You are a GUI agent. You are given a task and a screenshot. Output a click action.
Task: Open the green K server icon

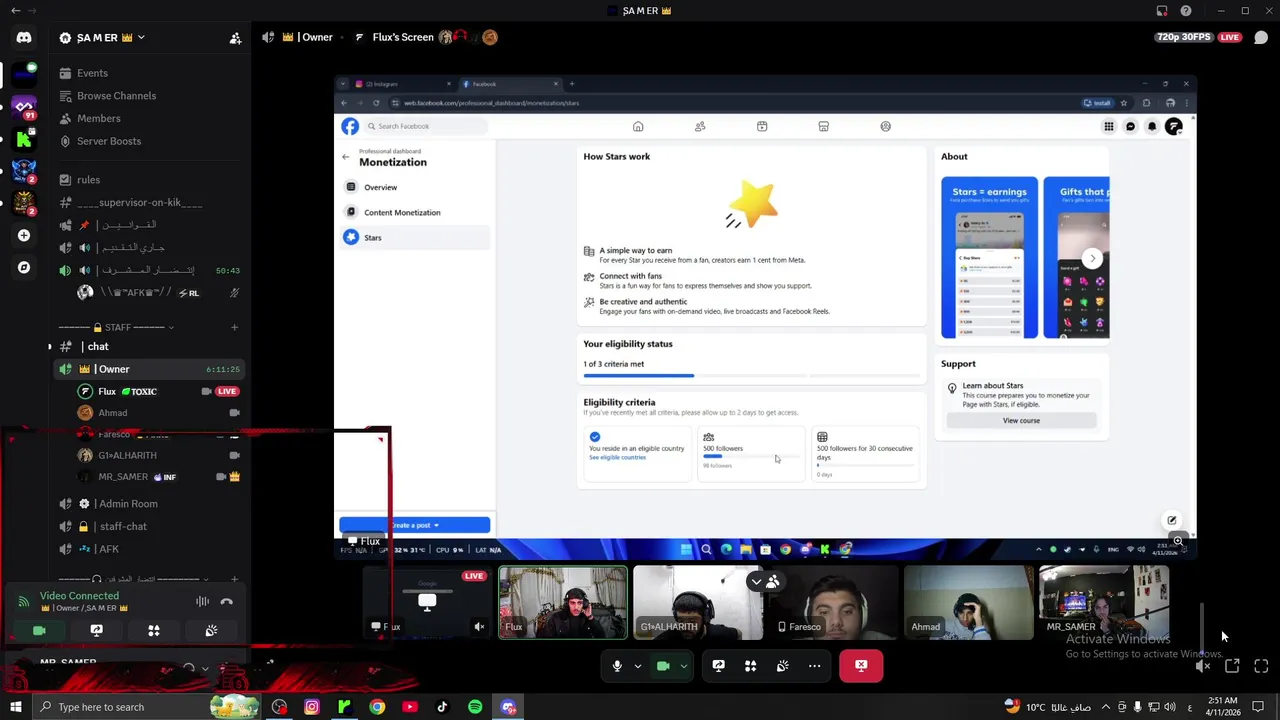[24, 138]
